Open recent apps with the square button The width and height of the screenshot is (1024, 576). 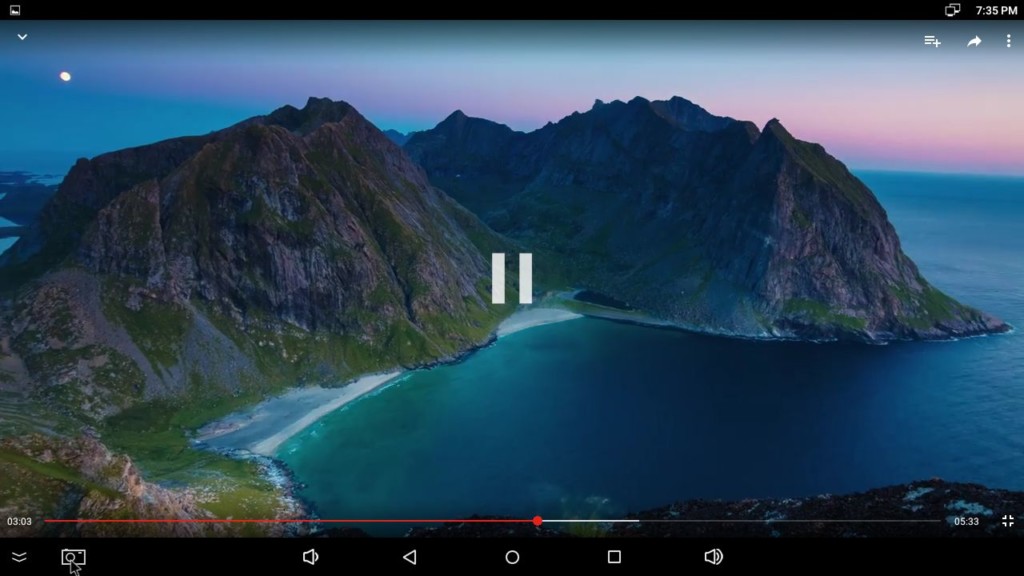click(x=614, y=557)
